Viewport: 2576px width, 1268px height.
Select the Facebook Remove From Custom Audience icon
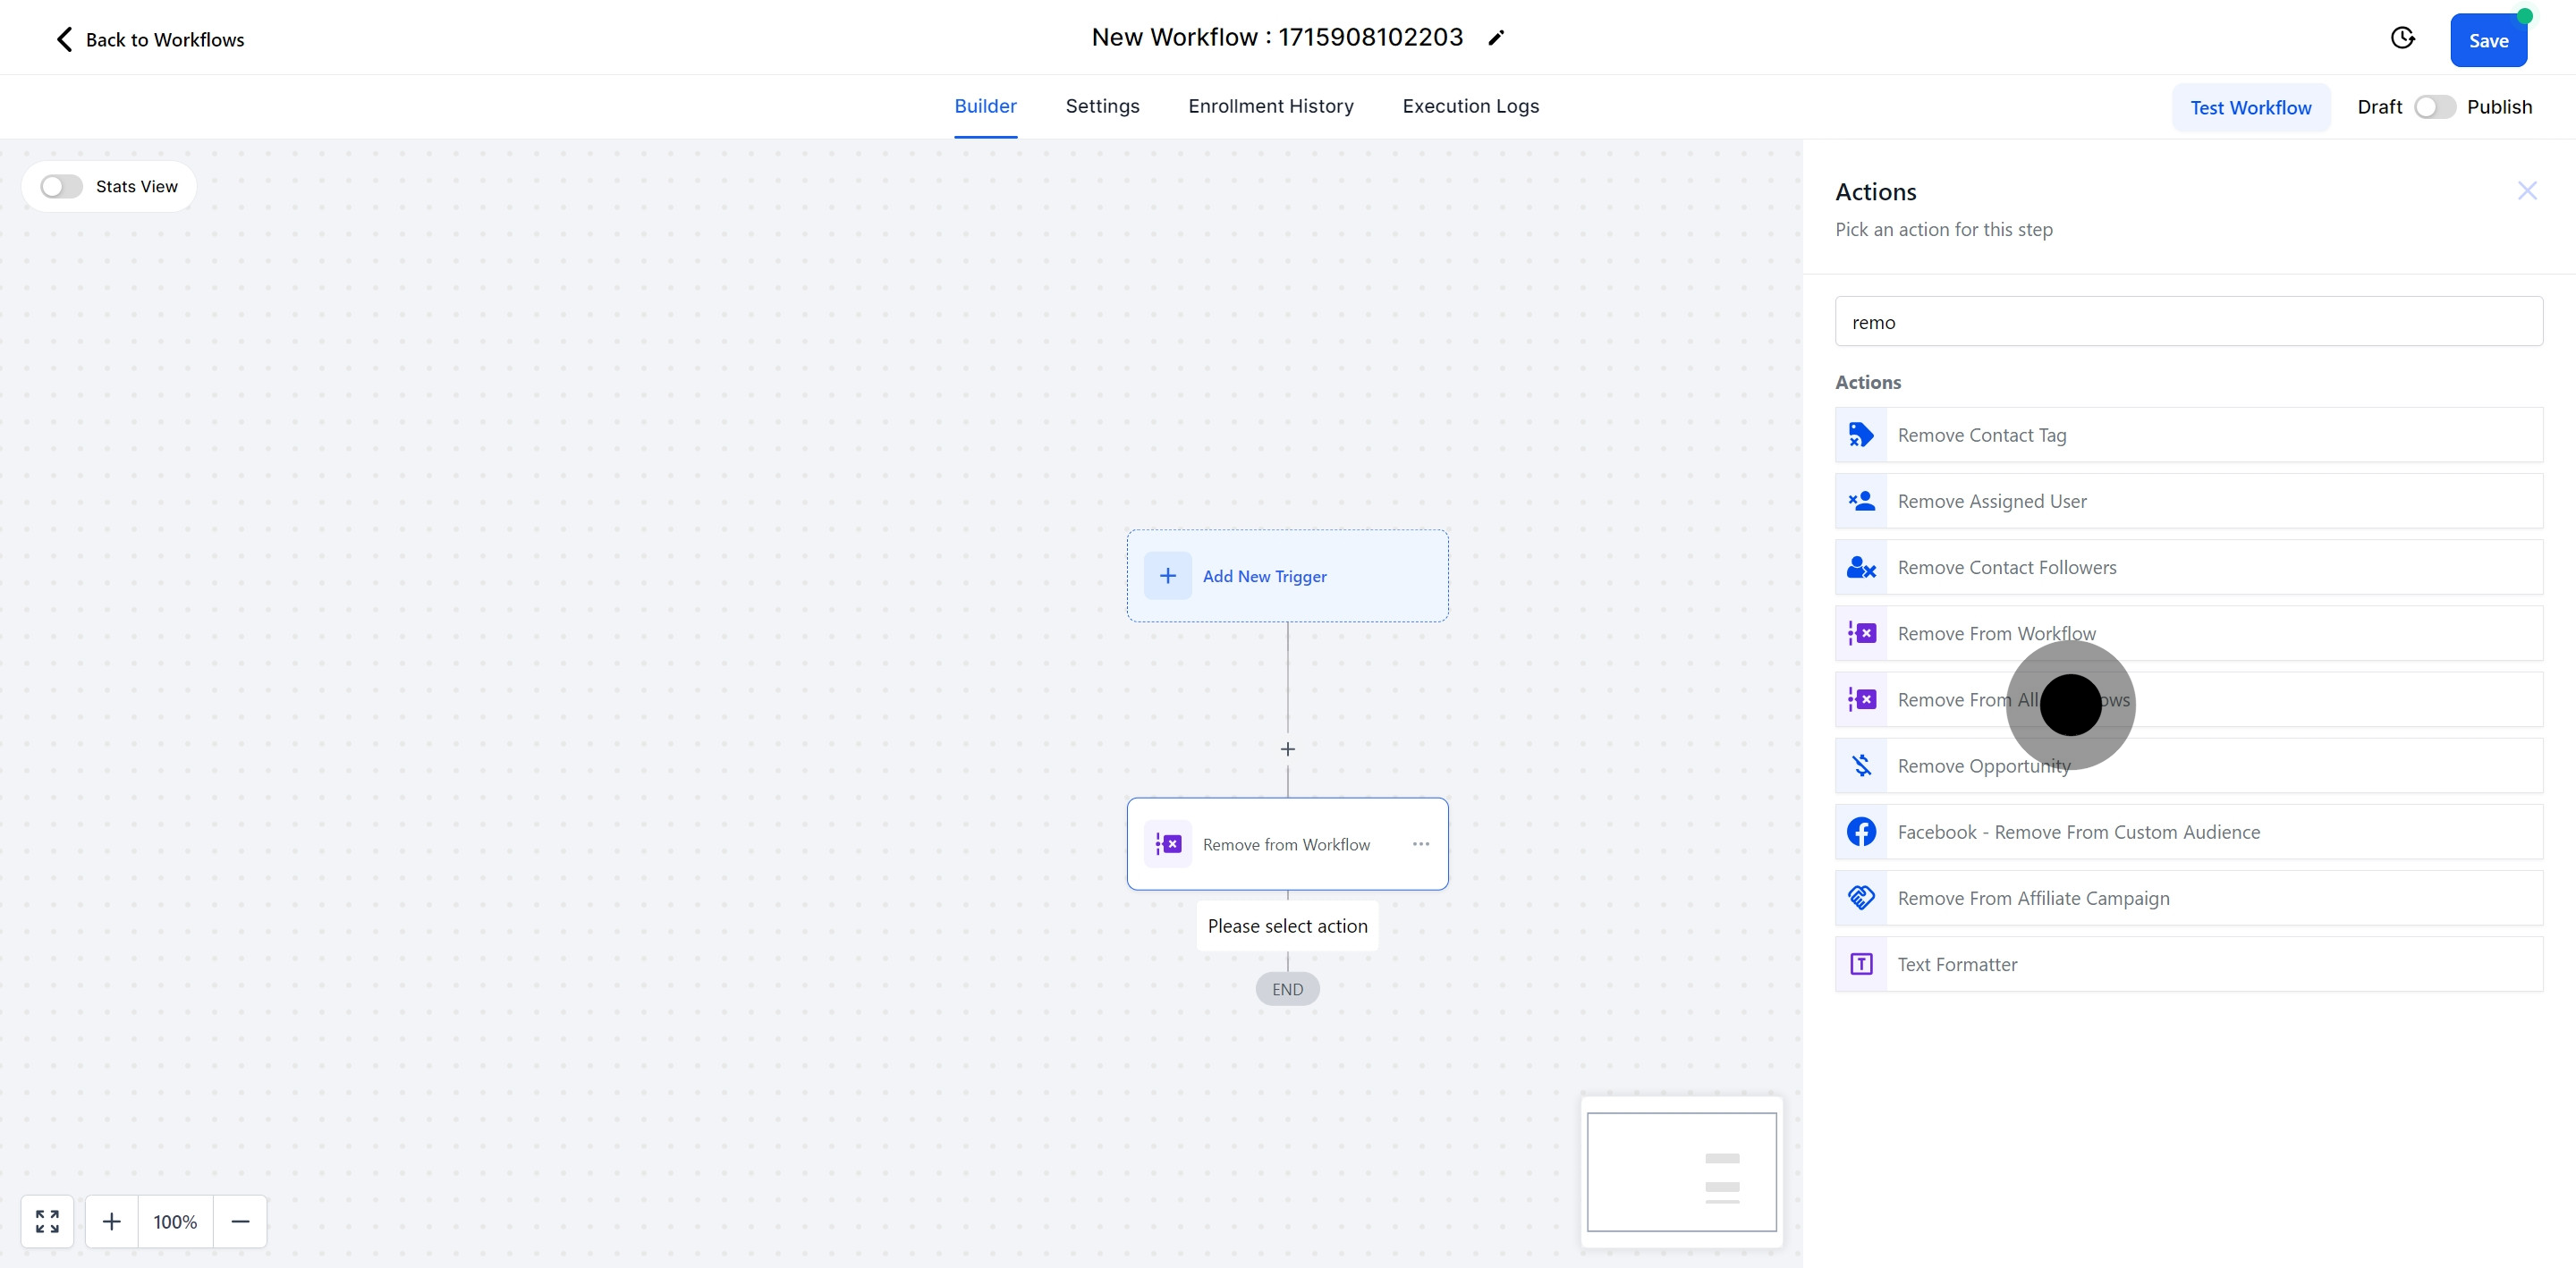pyautogui.click(x=1861, y=832)
